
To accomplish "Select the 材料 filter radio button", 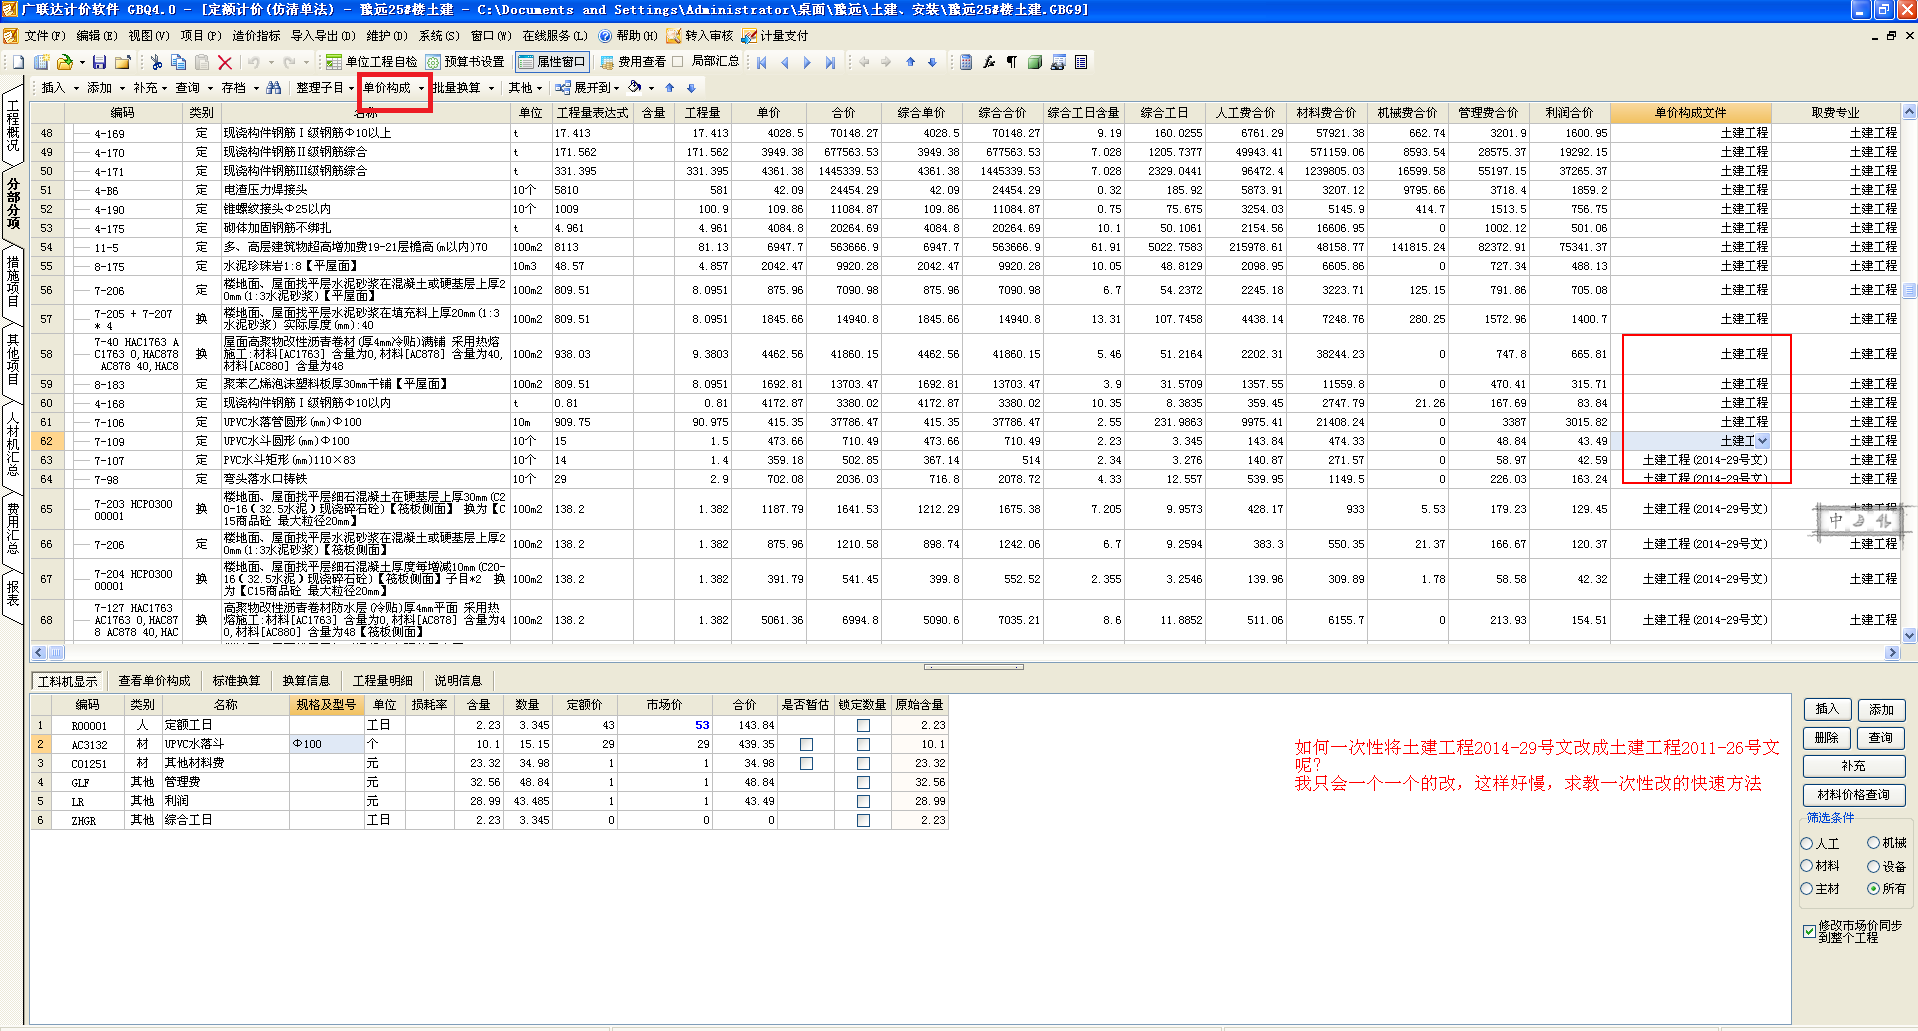I will click(x=1807, y=866).
